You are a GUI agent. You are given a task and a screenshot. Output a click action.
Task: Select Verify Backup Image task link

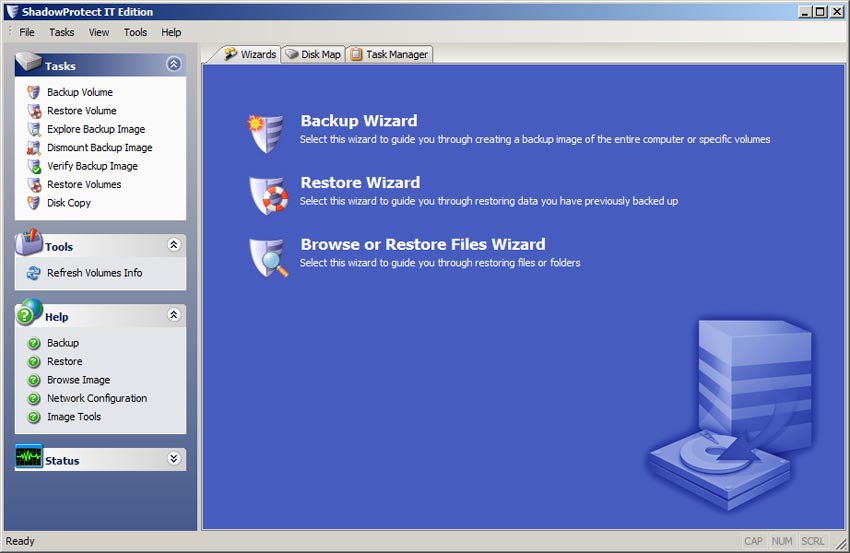(x=92, y=166)
